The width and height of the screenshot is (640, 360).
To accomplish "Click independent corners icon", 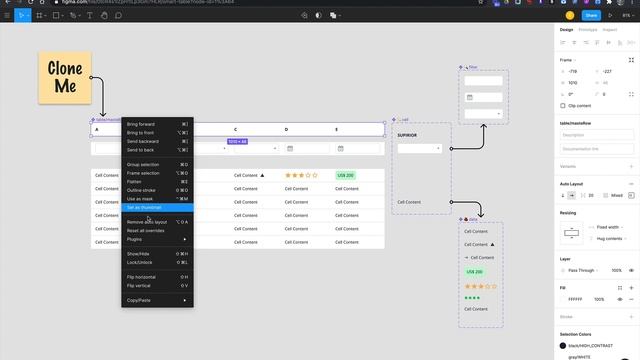I will coord(631,94).
